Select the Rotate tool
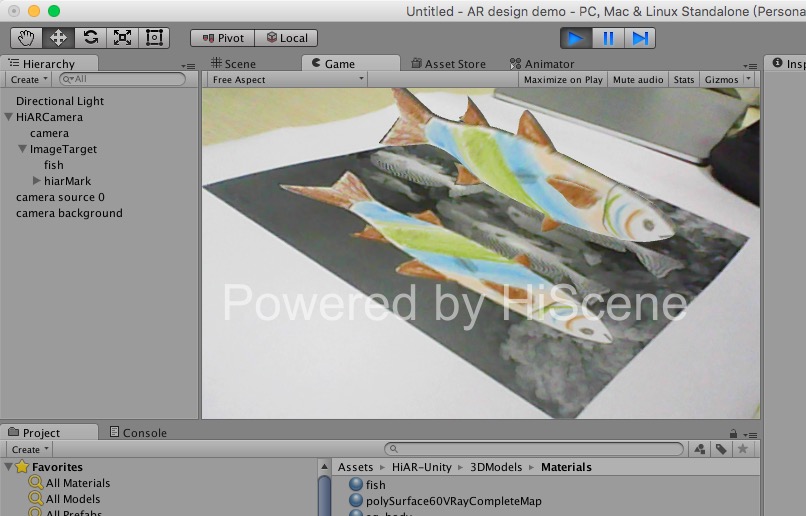Image resolution: width=806 pixels, height=516 pixels. point(90,38)
